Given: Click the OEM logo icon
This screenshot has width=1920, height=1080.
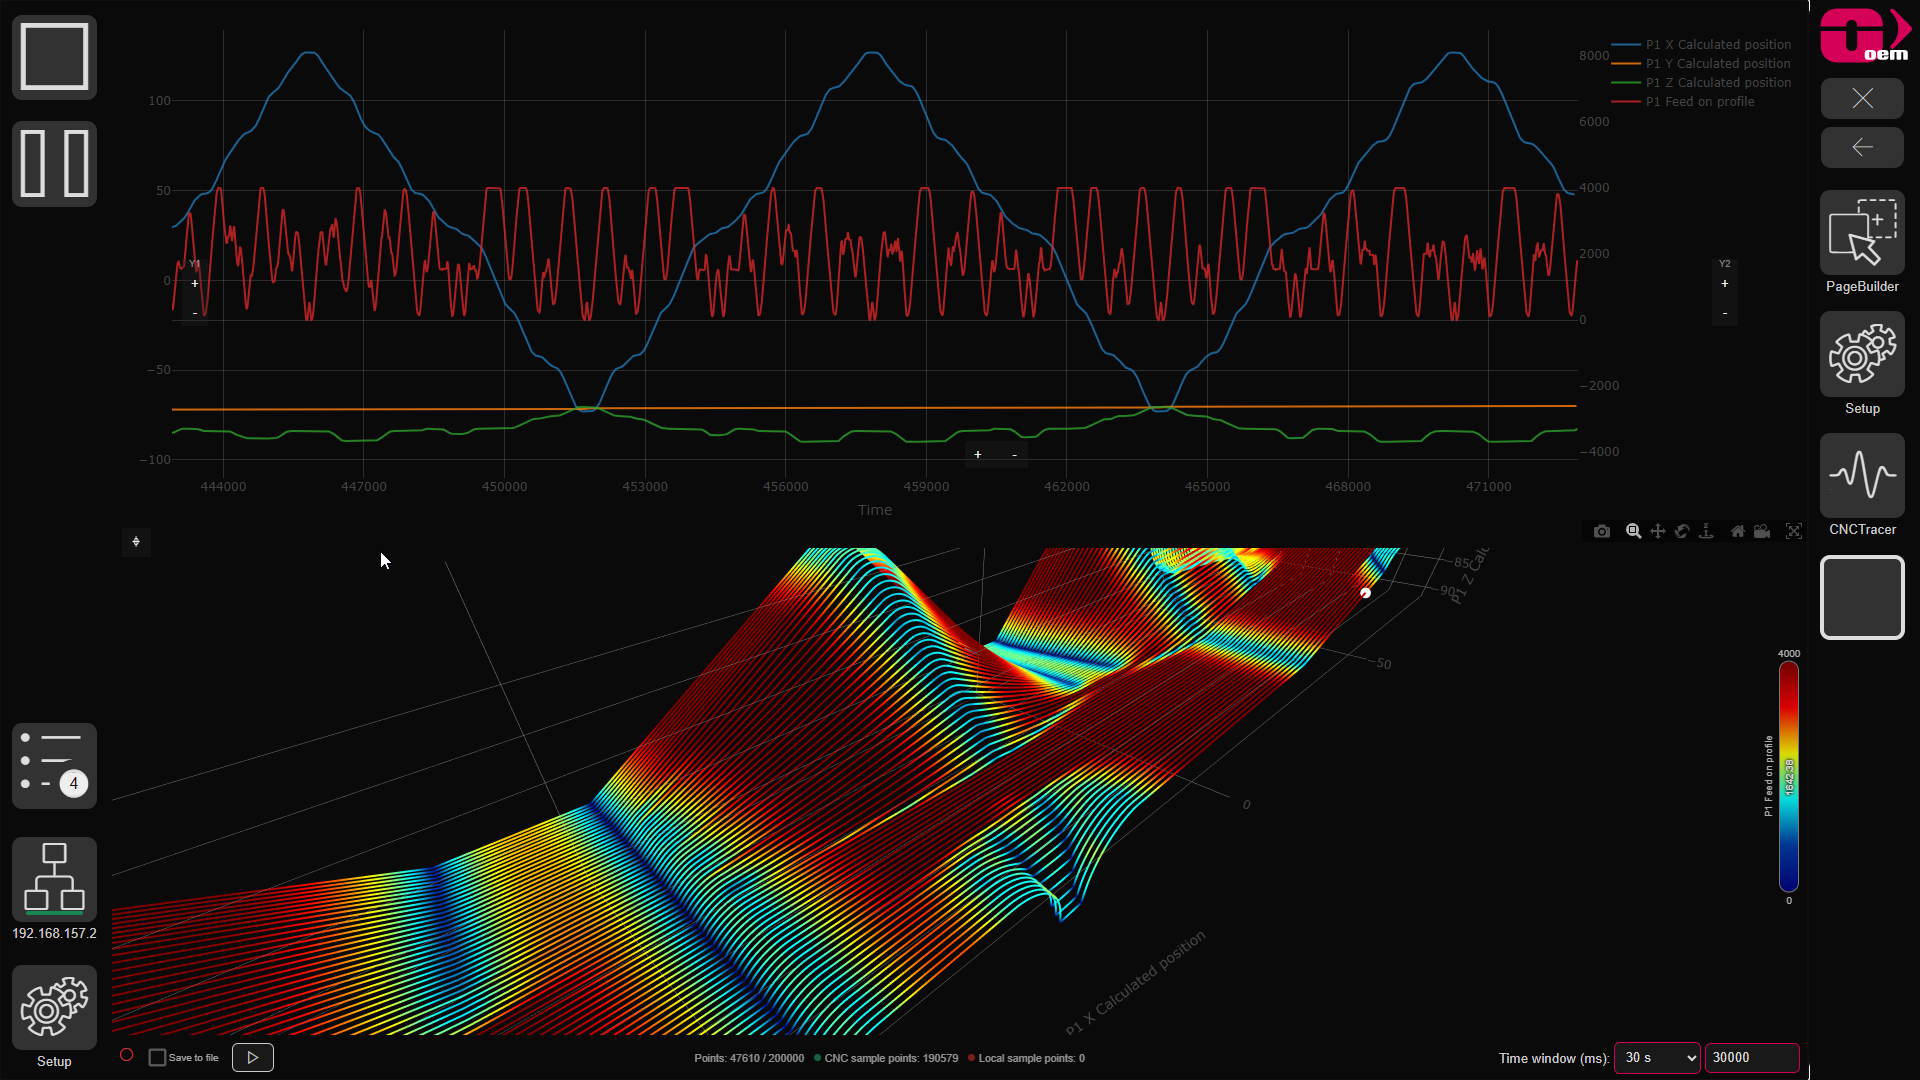Looking at the screenshot, I should 1864,36.
